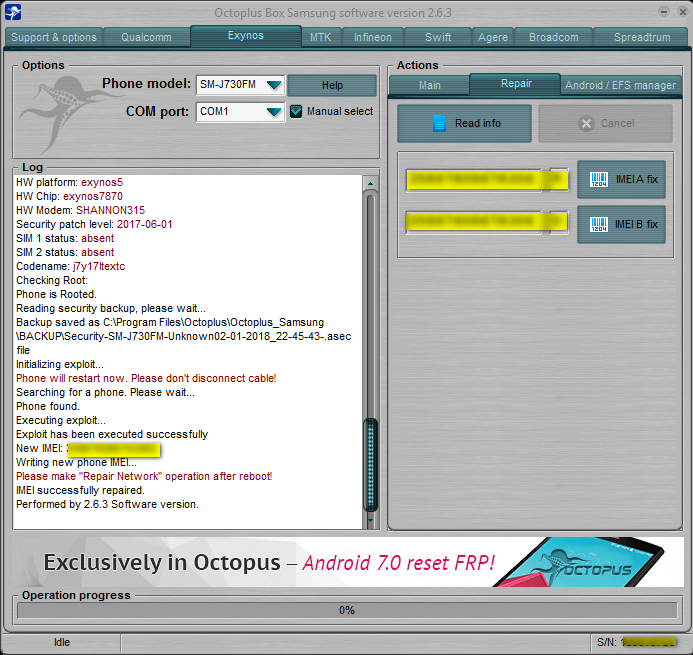Image resolution: width=693 pixels, height=655 pixels.
Task: Click the Read info button
Action: [x=465, y=123]
